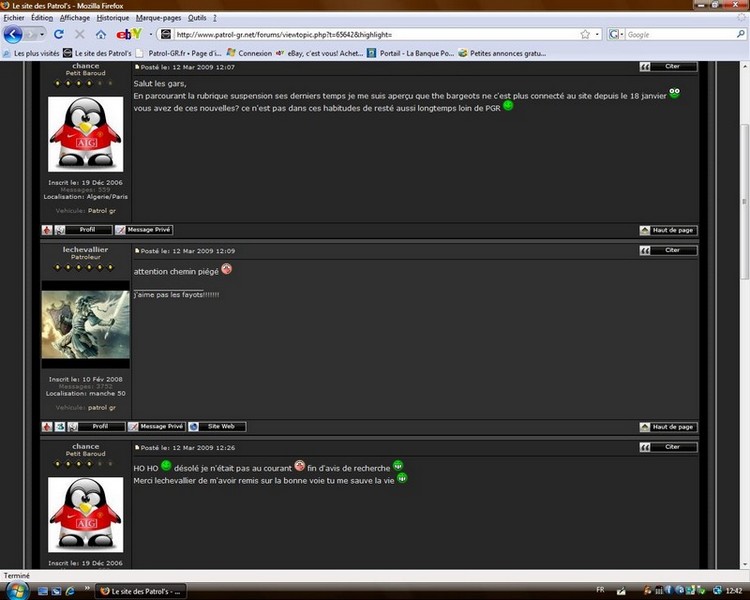Click Haut de page under chance's first post
Screen dimensions: 750x600
point(668,231)
